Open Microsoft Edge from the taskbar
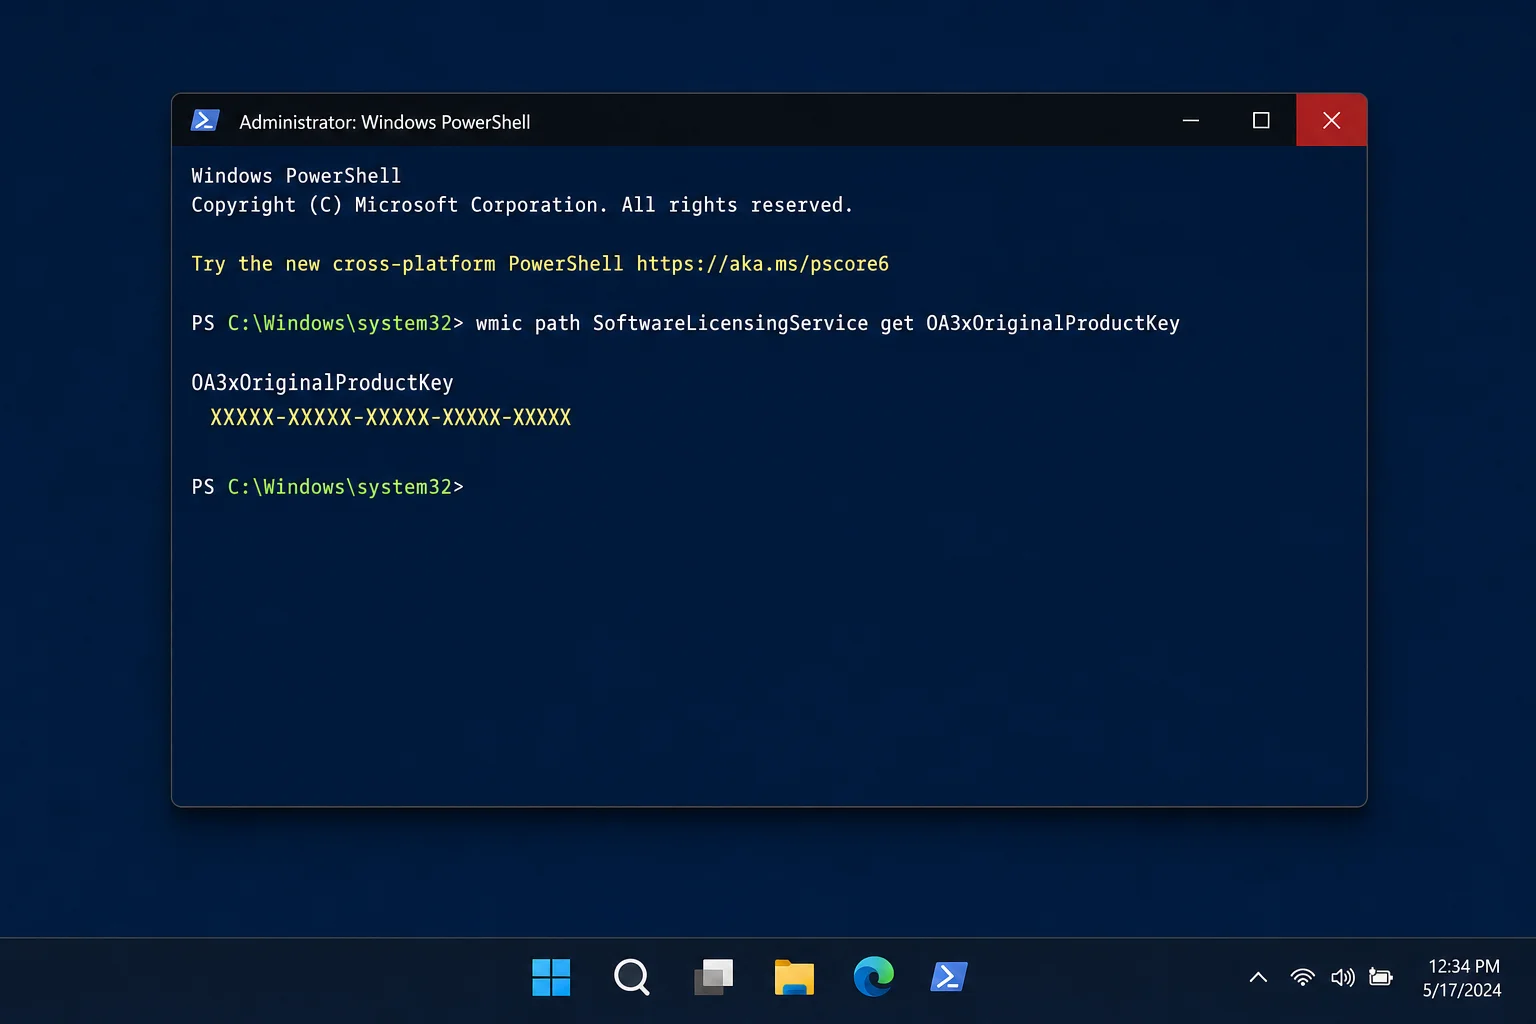Image resolution: width=1536 pixels, height=1024 pixels. pos(874,977)
